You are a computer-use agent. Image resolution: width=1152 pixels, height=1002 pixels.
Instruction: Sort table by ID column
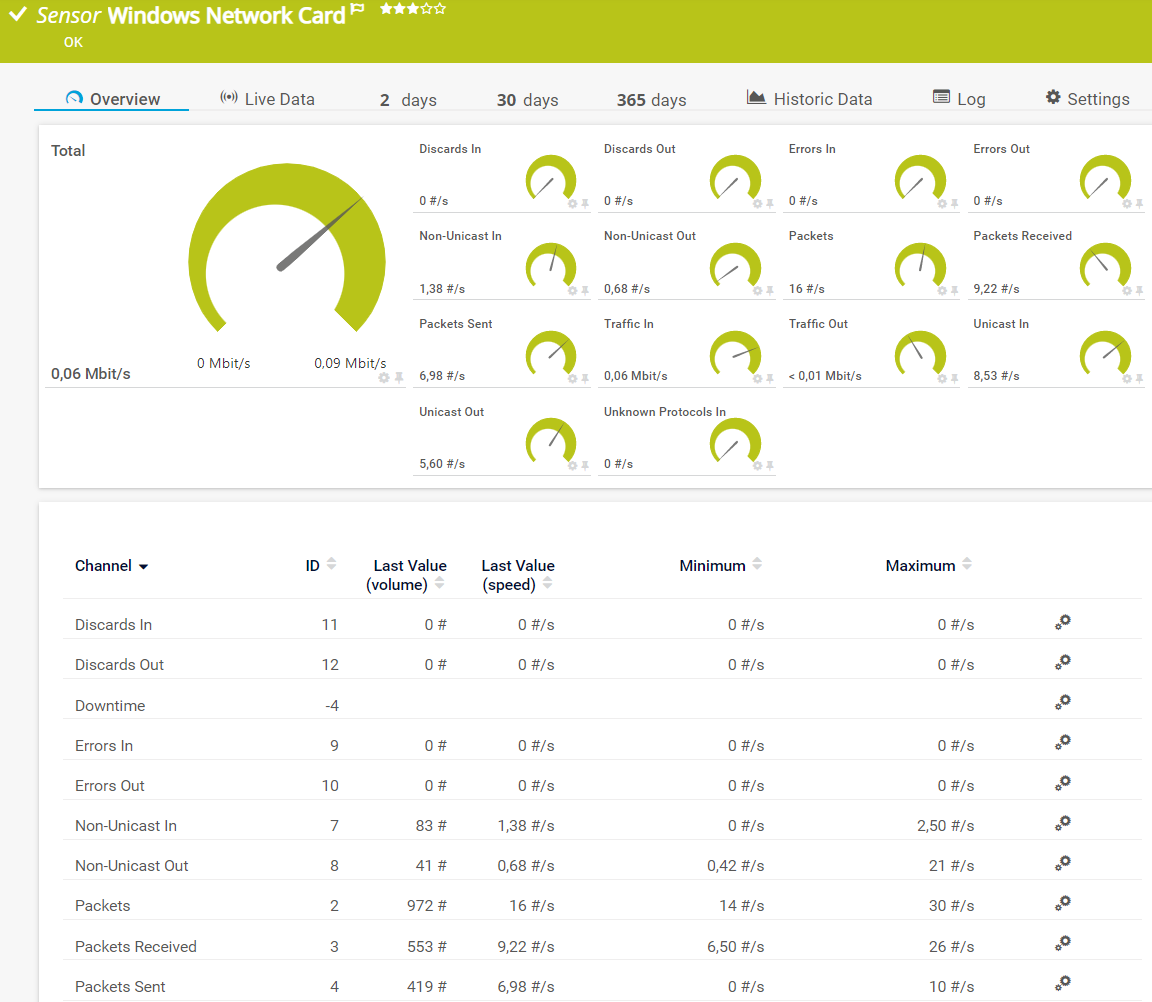tap(331, 565)
